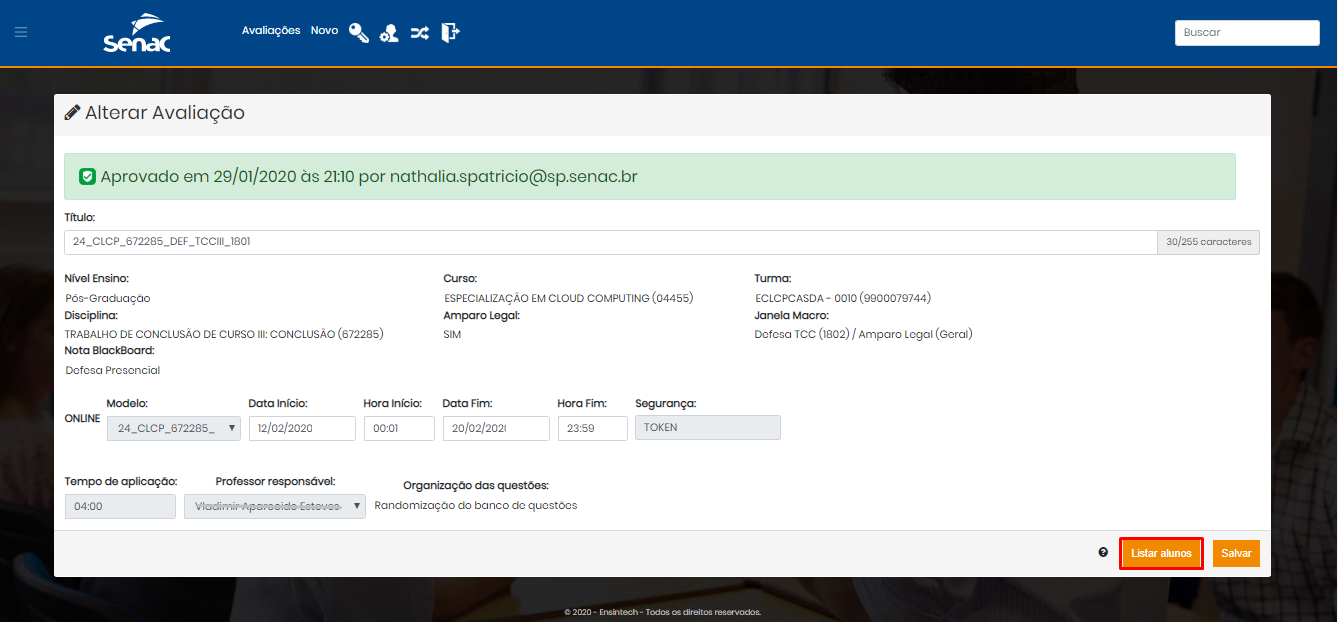
Task: Click the pencil icon beside Alterar Avaliação
Action: coord(72,113)
